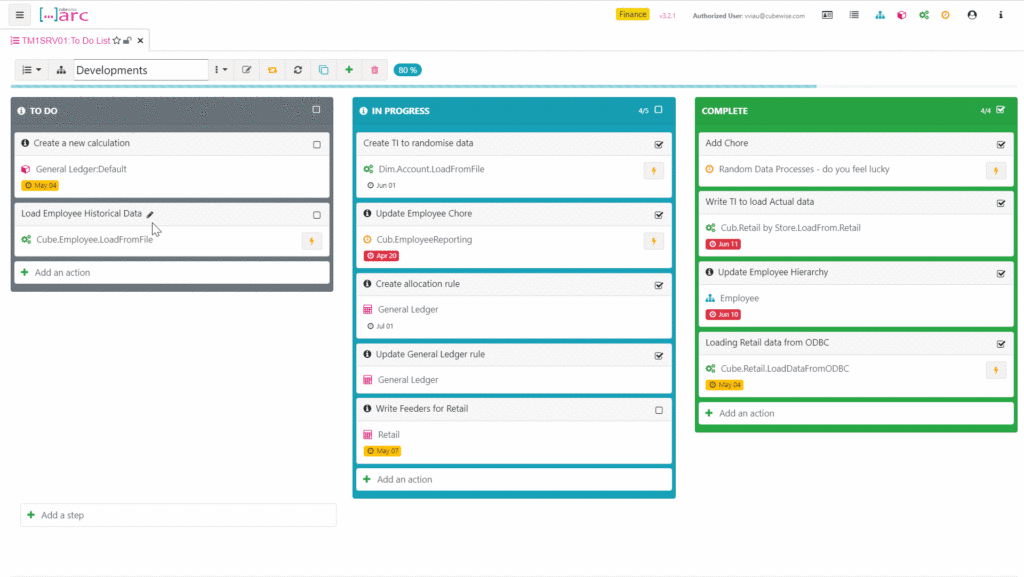Viewport: 1024px width, 577px height.
Task: Close the To Do List tab
Action: [141, 40]
